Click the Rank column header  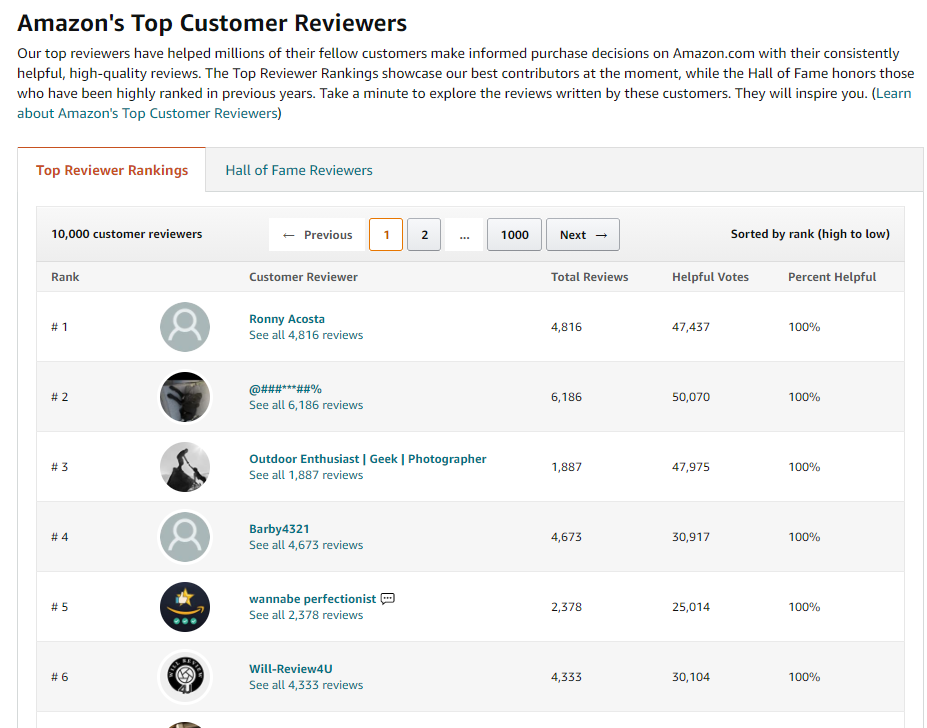click(x=65, y=277)
